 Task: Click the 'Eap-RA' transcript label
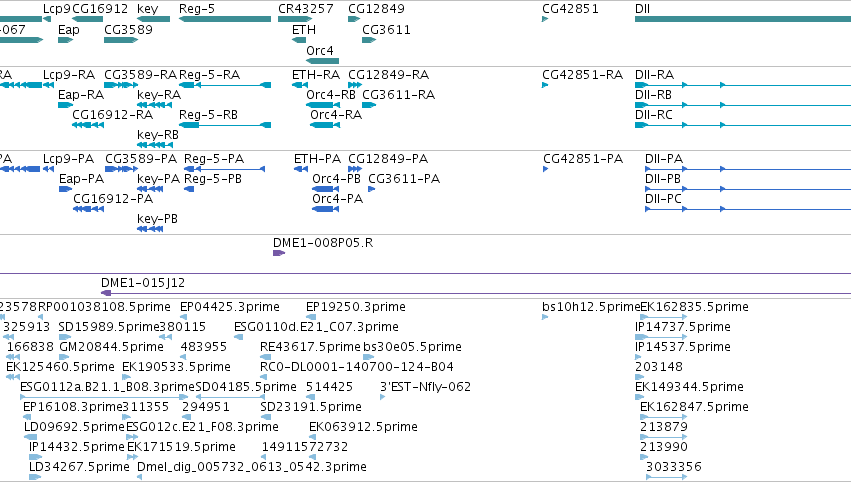tap(81, 94)
